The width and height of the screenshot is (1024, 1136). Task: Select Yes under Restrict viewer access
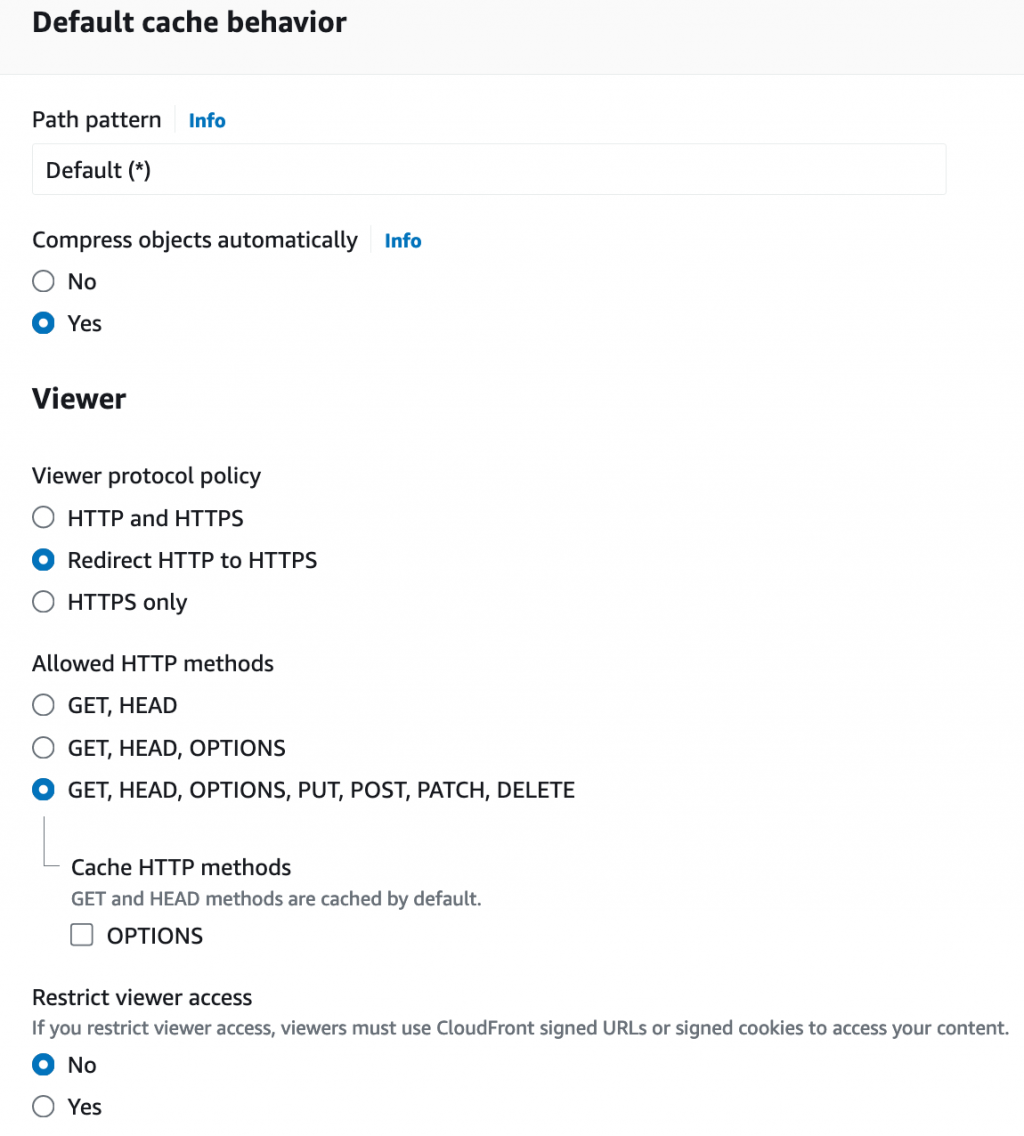point(43,1107)
